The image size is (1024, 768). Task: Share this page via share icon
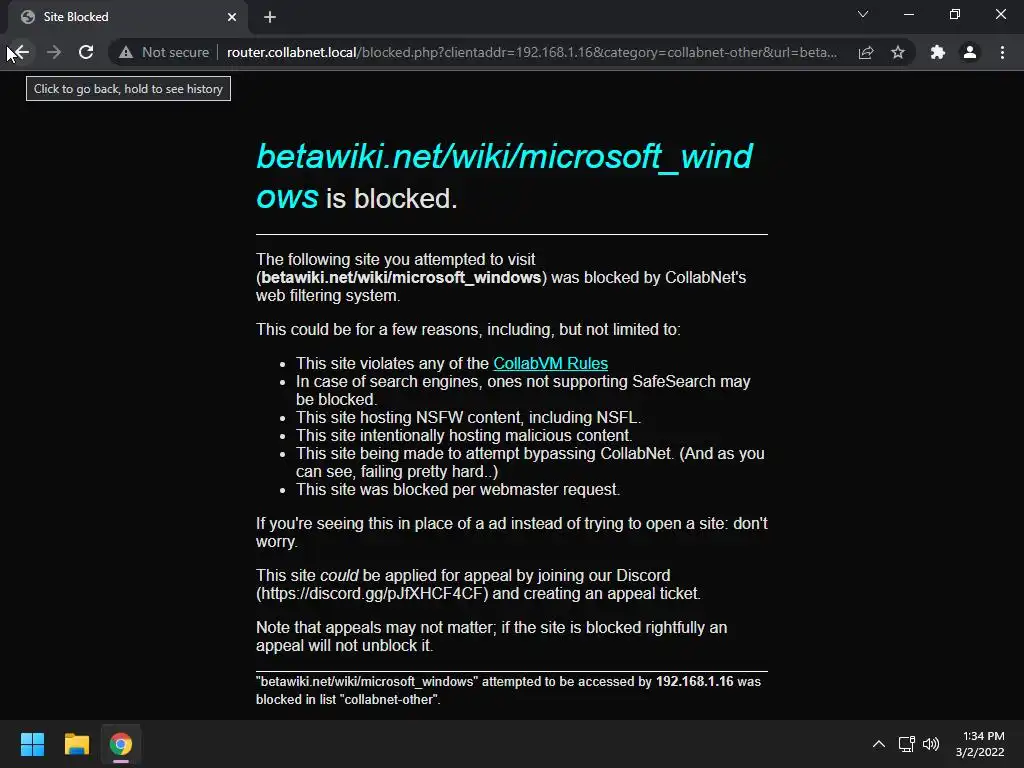[x=866, y=52]
